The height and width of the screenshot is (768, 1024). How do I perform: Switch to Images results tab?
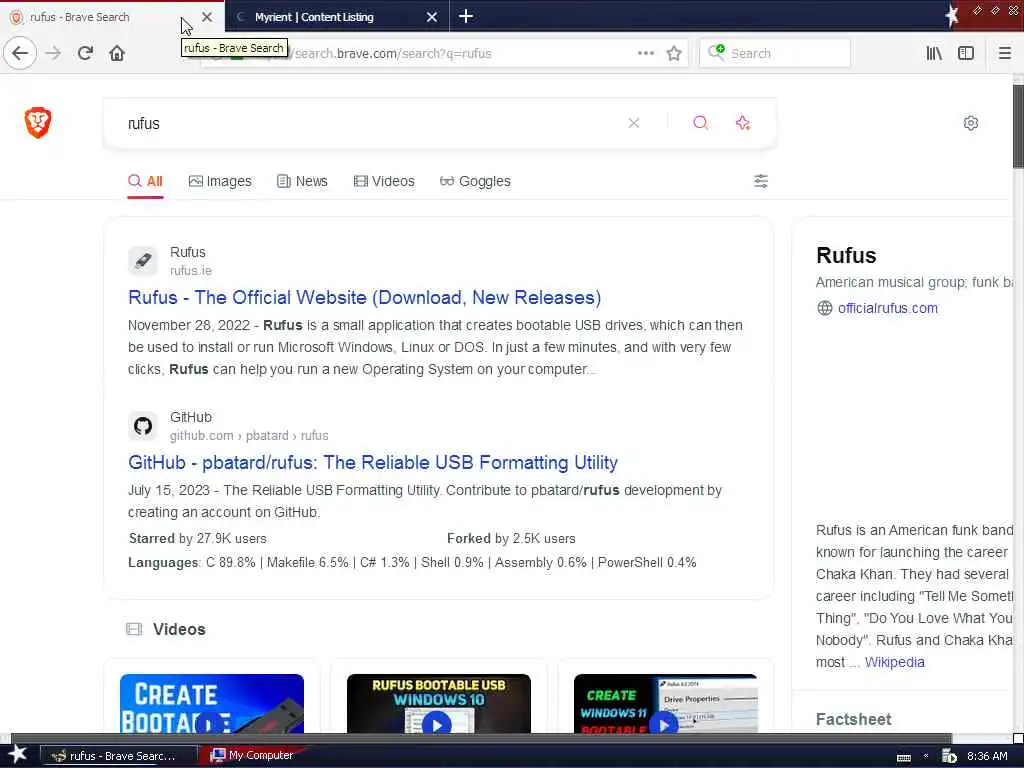(x=219, y=181)
